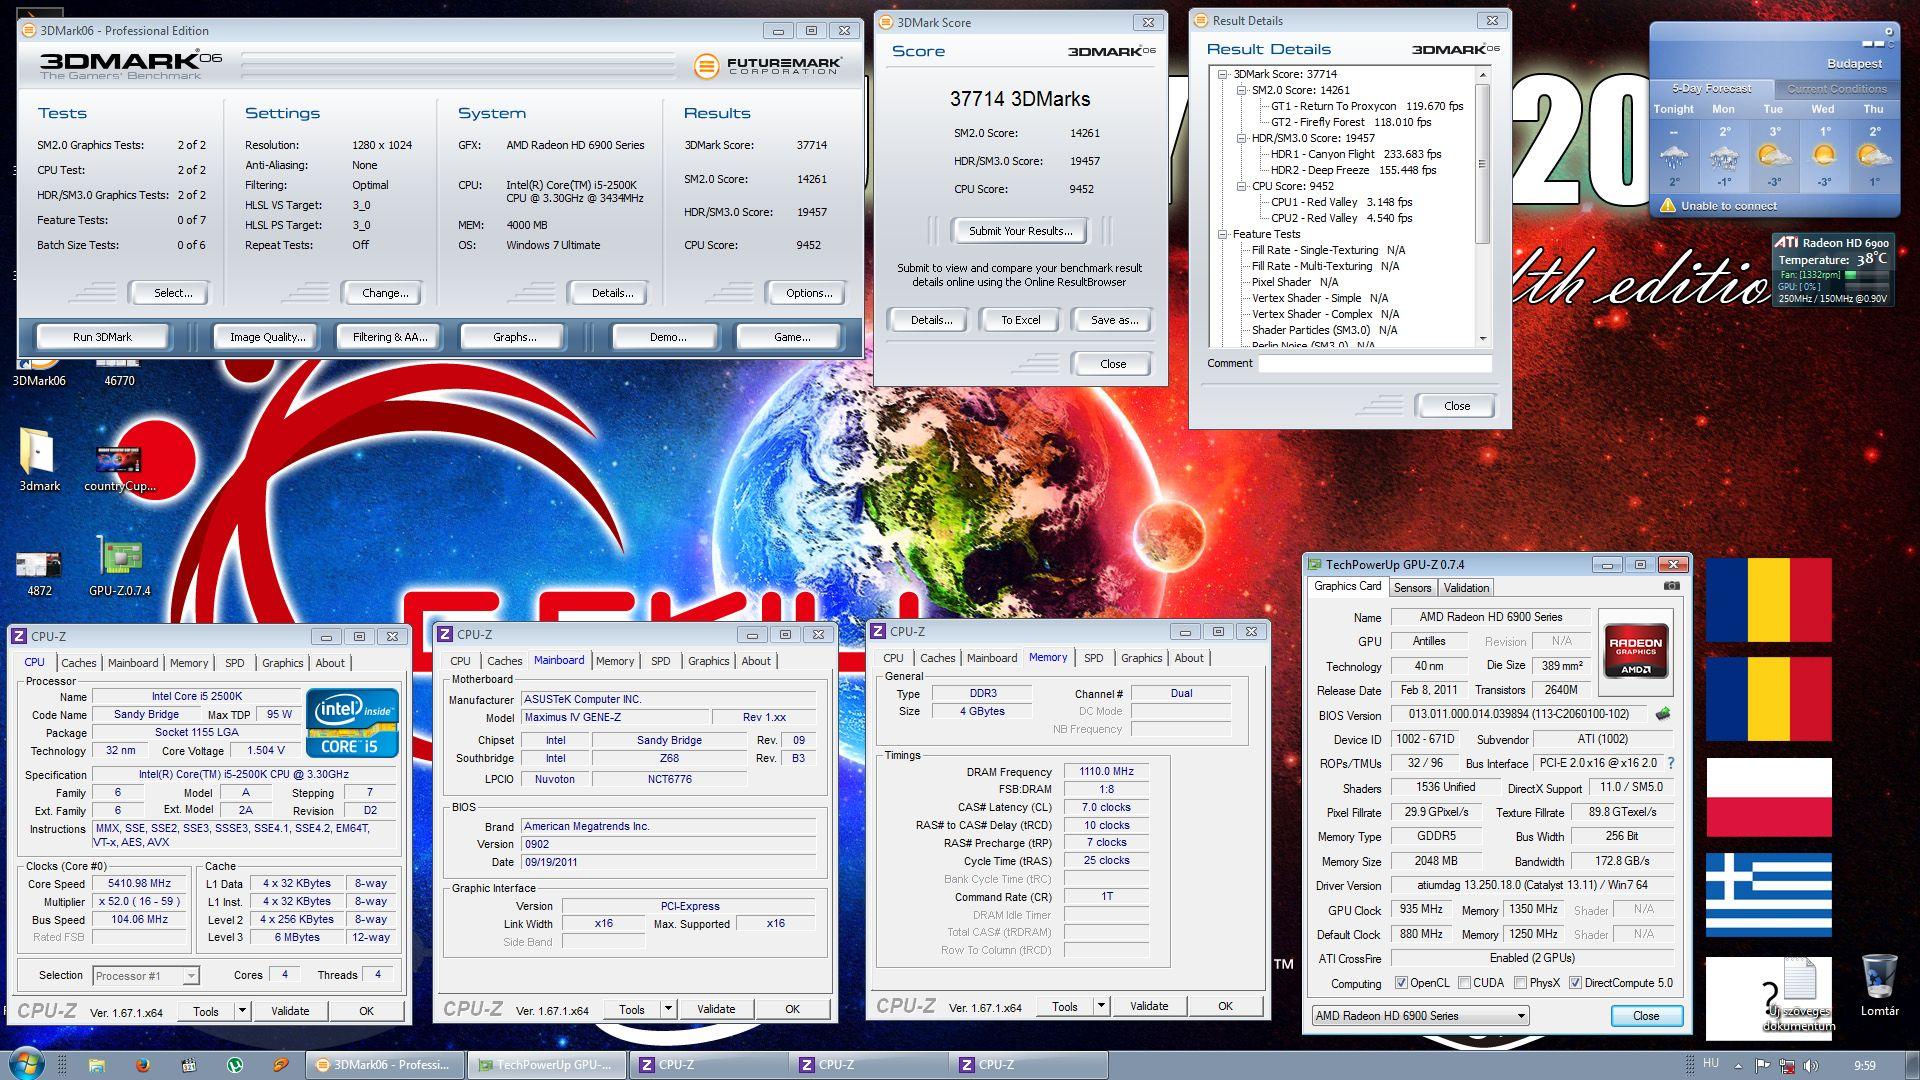
Task: Open the GPU selection dropdown in GPU-Z
Action: 1420,1015
